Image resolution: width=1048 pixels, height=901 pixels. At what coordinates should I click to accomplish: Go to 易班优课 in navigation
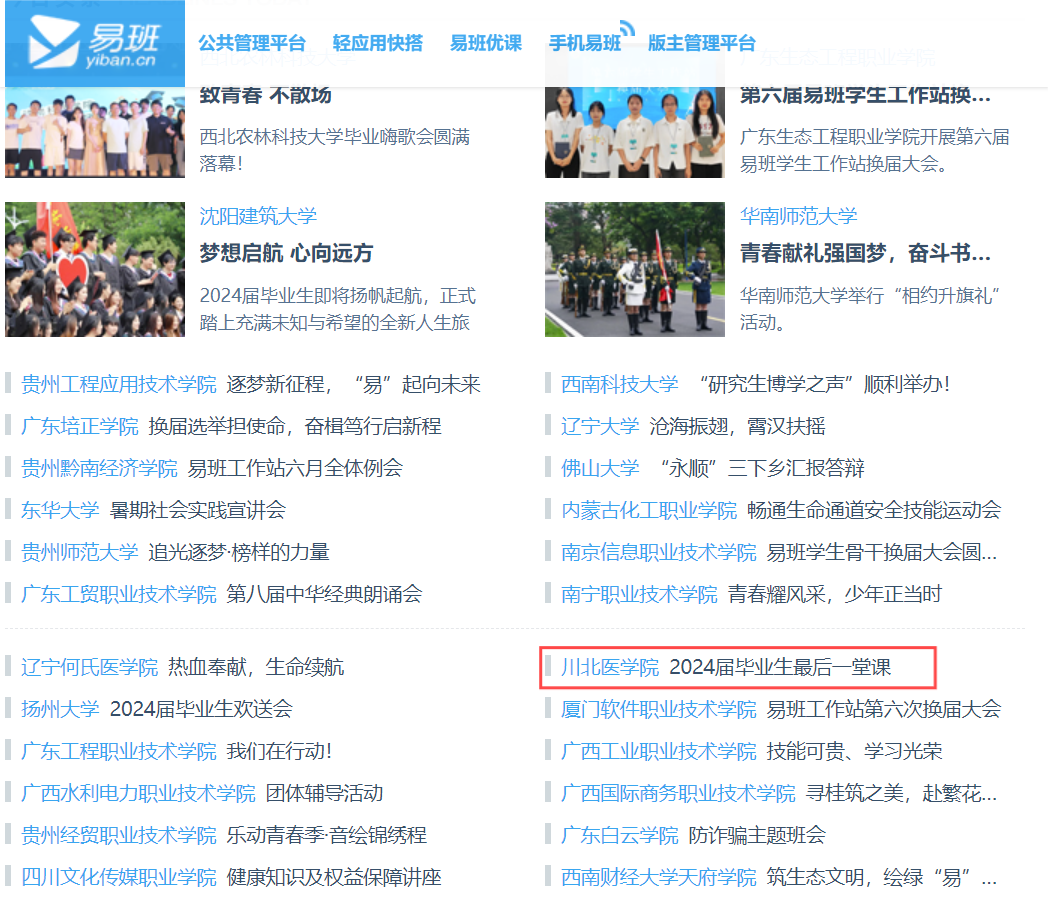[x=485, y=43]
